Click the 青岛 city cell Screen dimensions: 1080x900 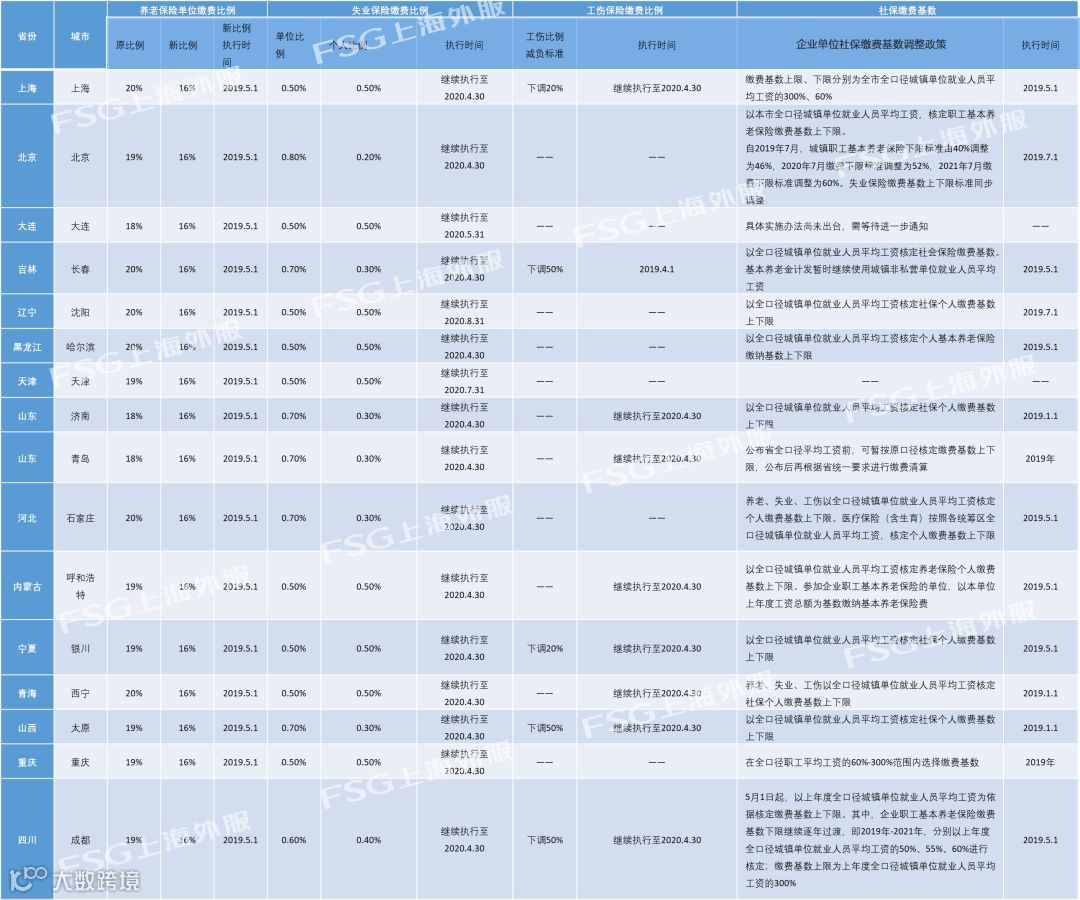point(80,459)
